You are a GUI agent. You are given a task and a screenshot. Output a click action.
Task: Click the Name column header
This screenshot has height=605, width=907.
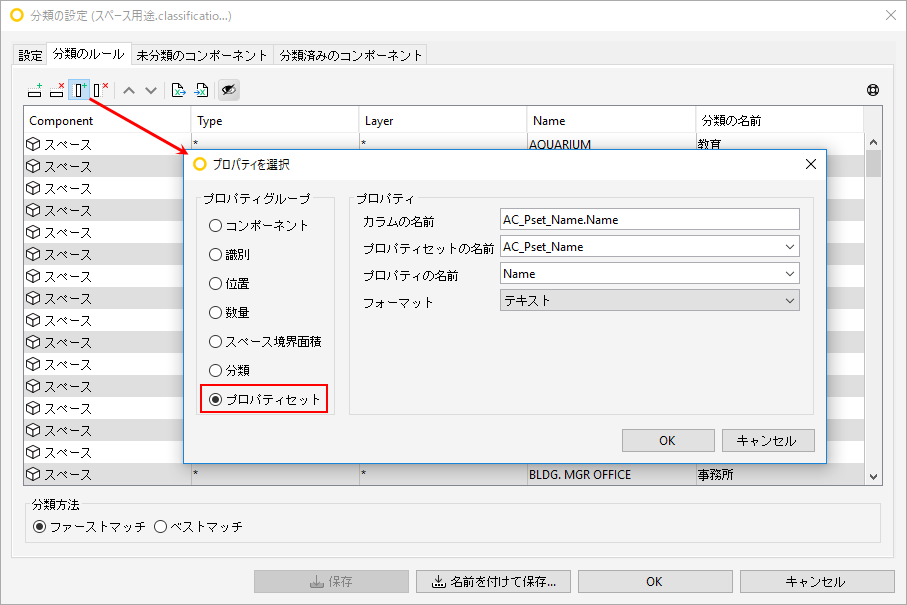pos(611,121)
